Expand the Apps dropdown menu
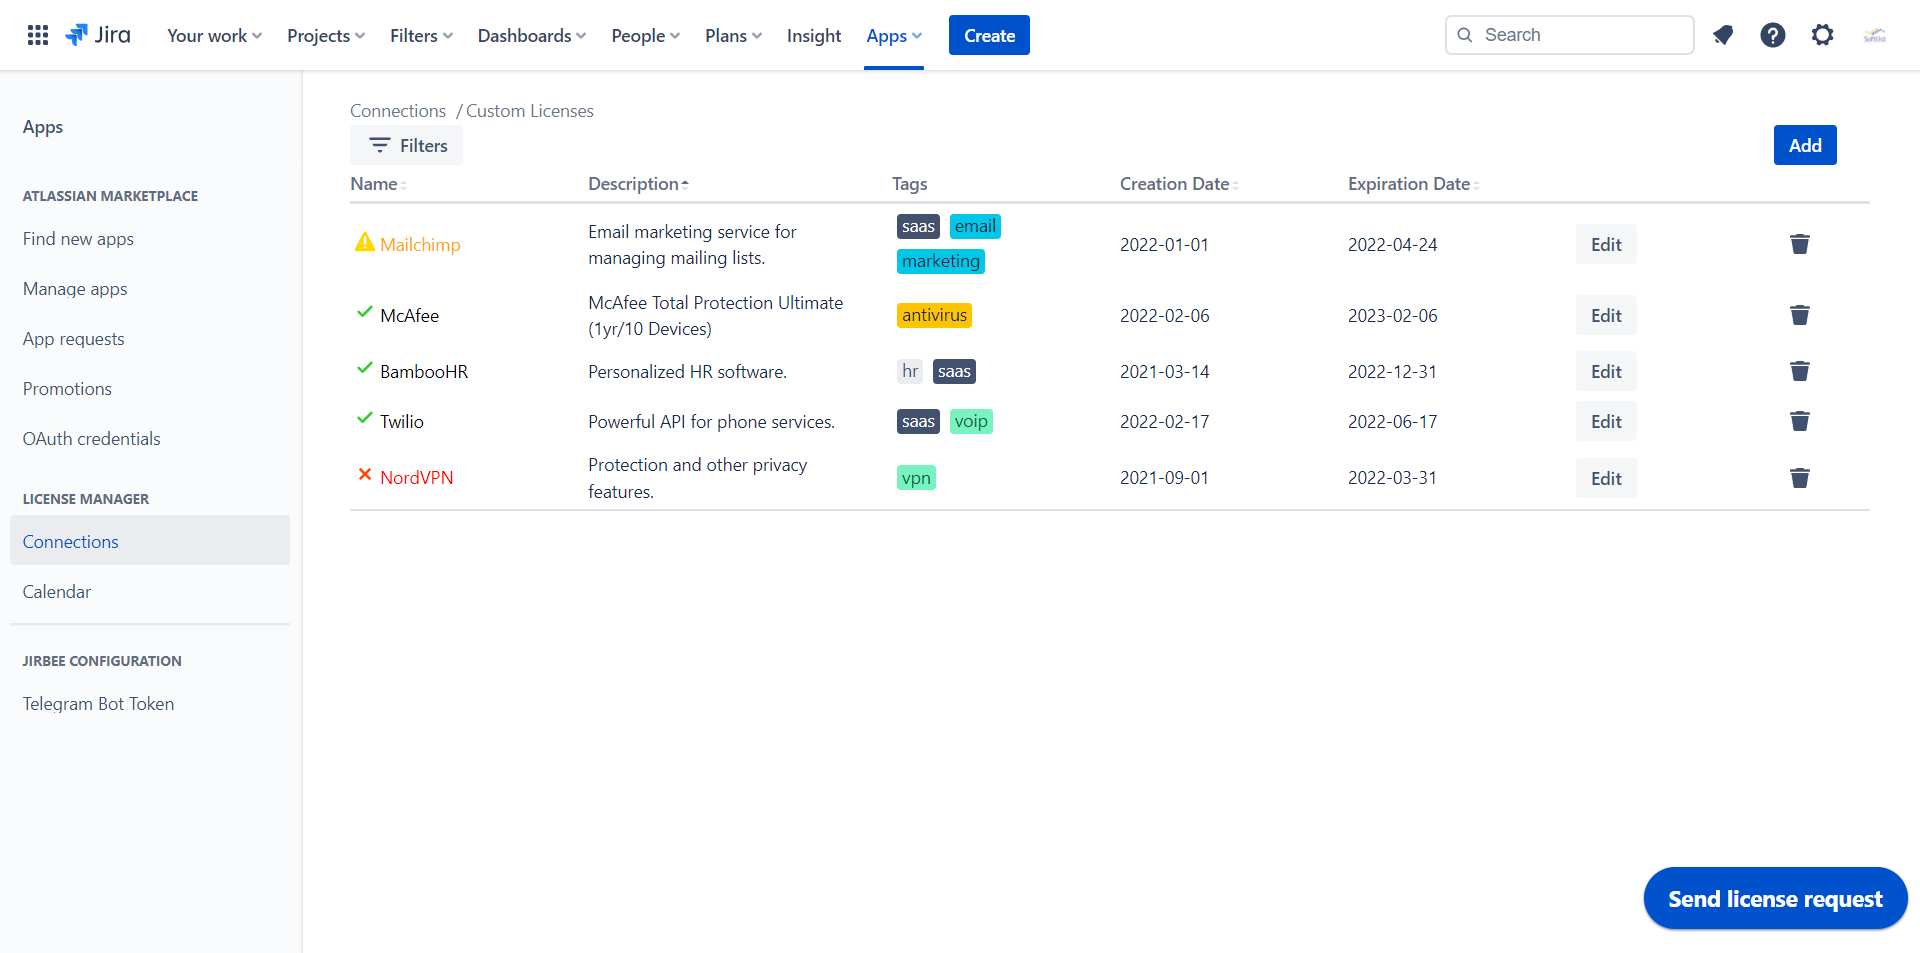 [x=893, y=35]
